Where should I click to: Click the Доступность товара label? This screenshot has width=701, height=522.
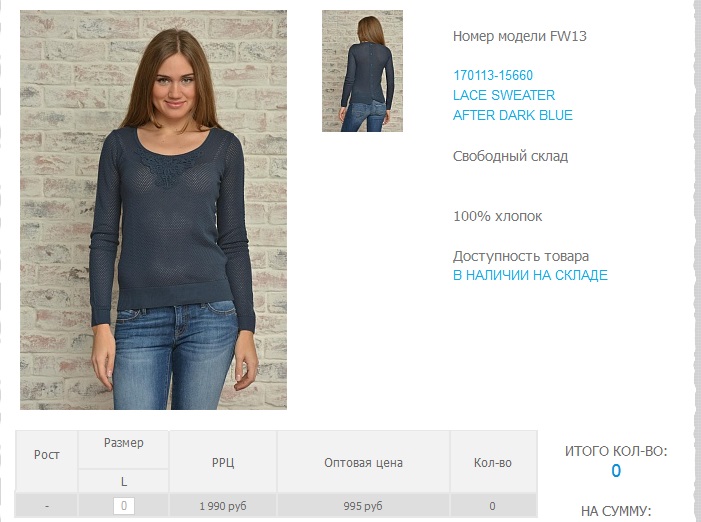click(521, 257)
